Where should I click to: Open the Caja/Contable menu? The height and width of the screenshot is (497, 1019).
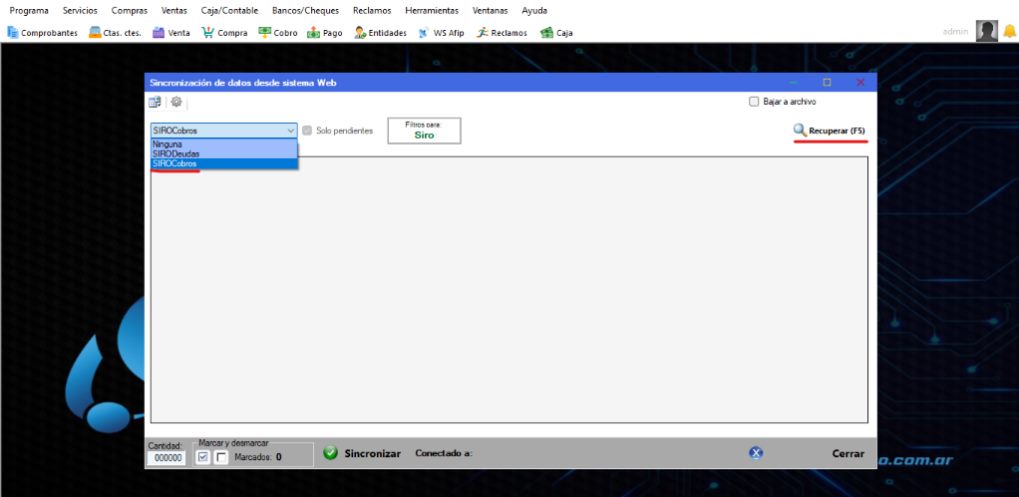point(229,10)
